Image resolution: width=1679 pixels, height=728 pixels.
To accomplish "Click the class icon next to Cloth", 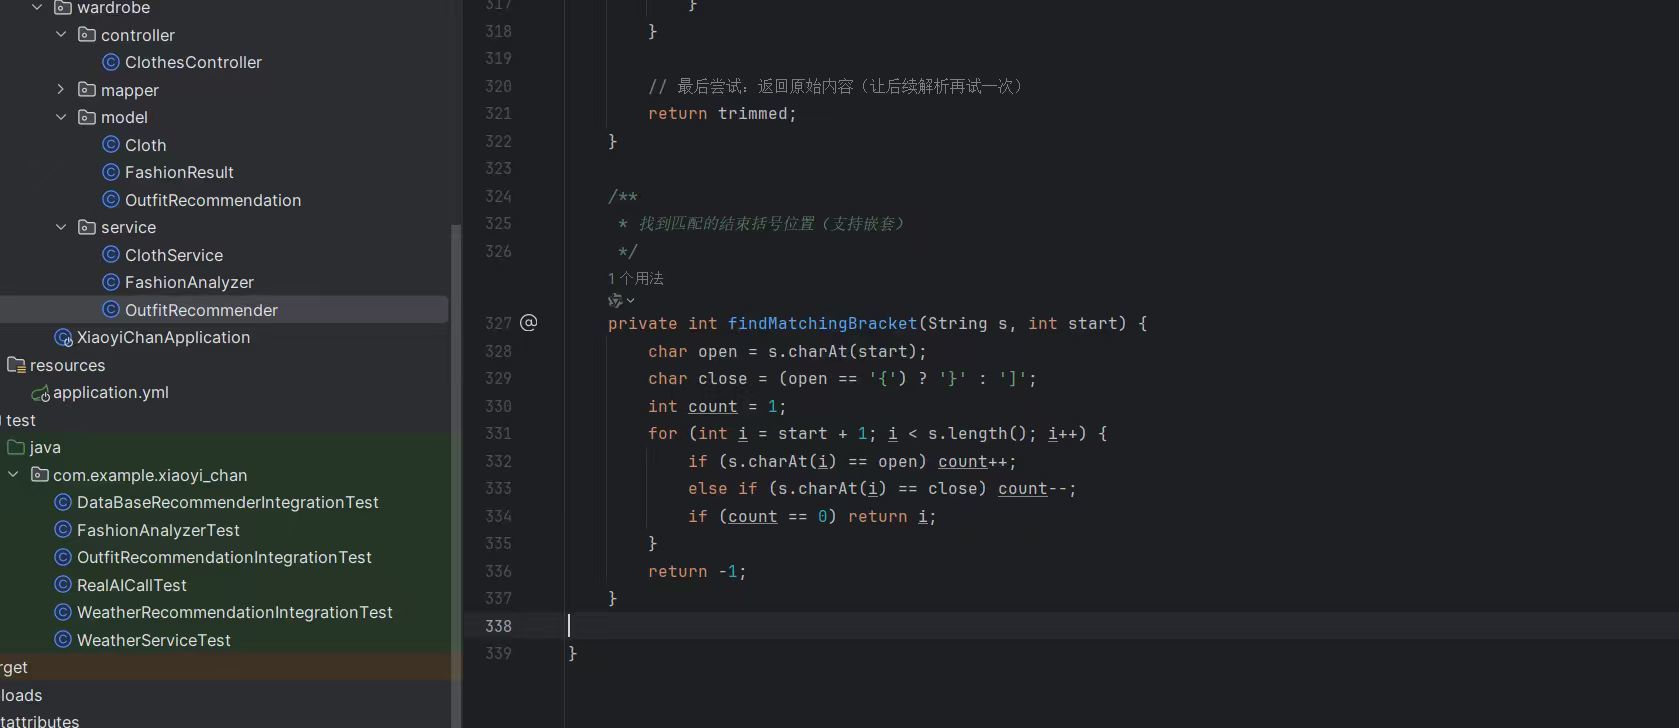I will coord(111,145).
